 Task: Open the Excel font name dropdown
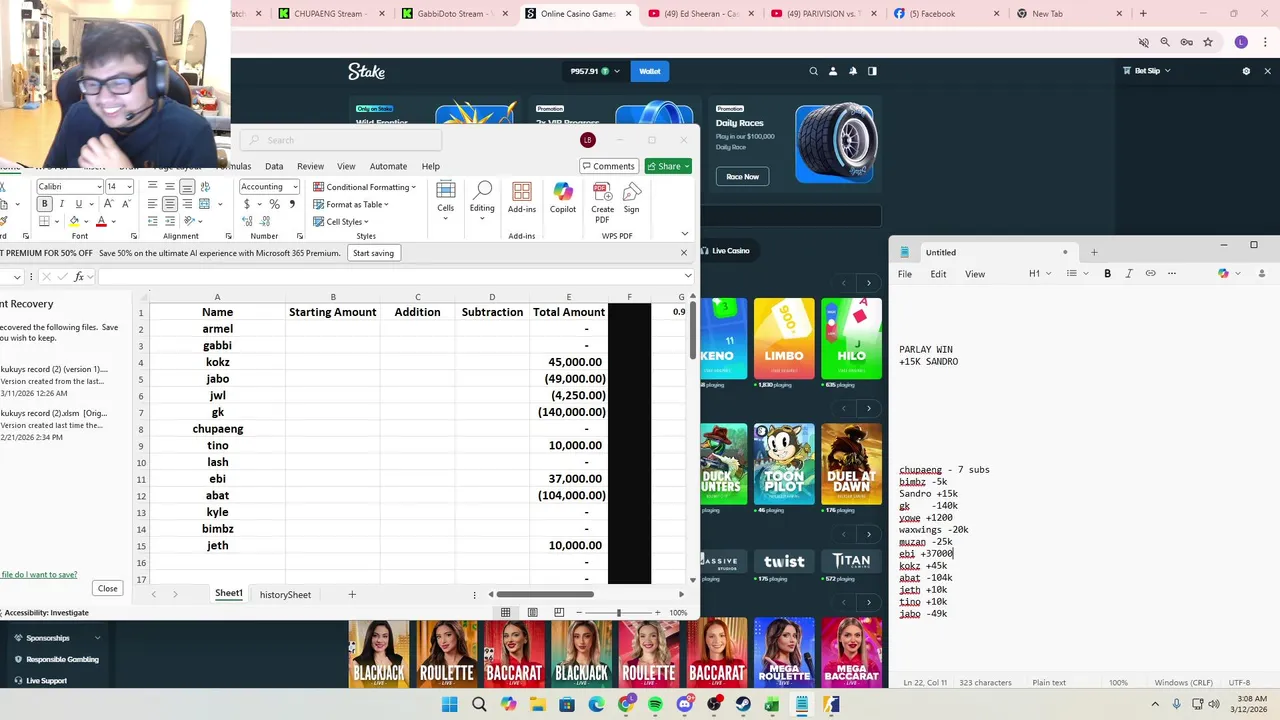tap(98, 187)
